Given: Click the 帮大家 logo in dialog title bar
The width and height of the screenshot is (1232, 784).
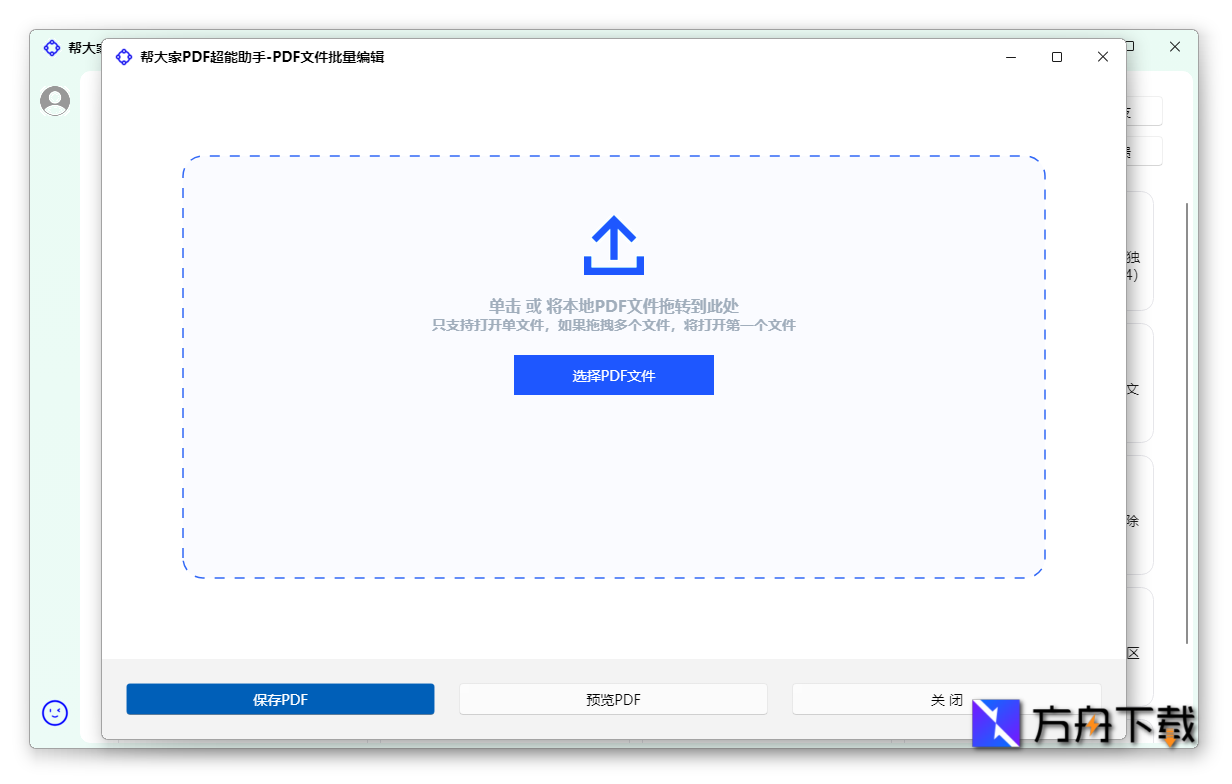Looking at the screenshot, I should pyautogui.click(x=124, y=57).
